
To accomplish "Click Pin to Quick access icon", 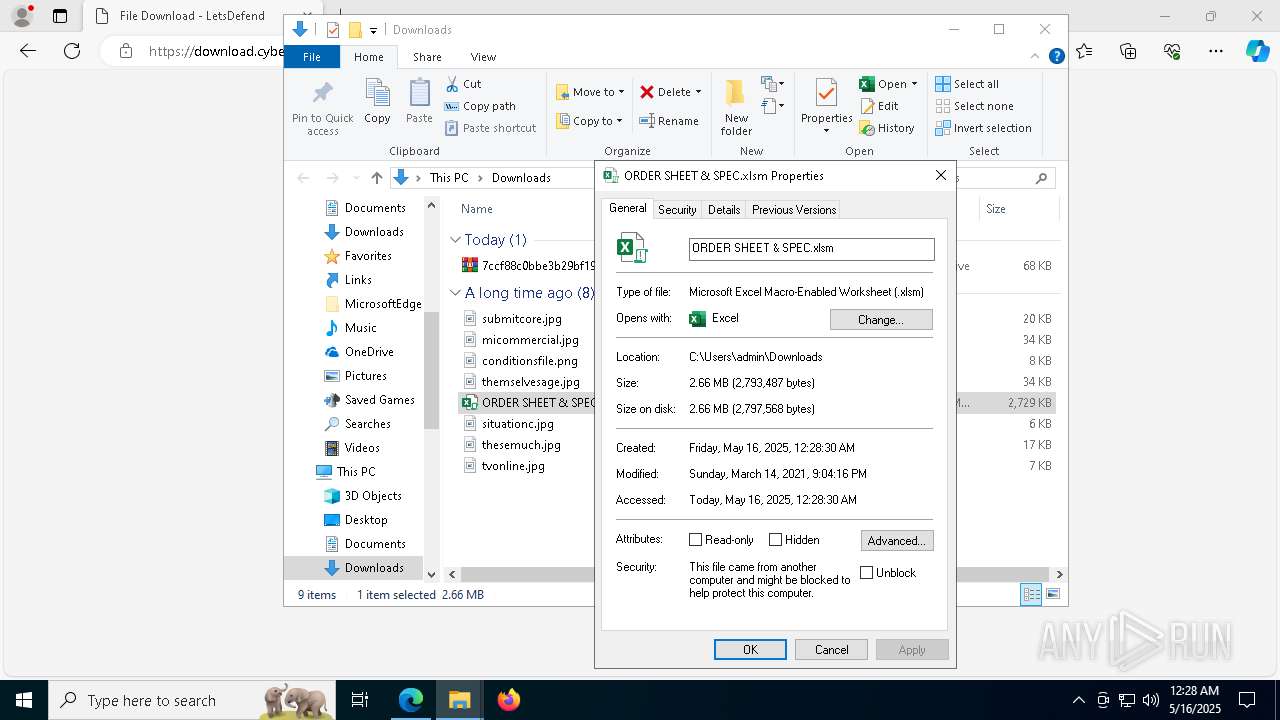I will (322, 94).
